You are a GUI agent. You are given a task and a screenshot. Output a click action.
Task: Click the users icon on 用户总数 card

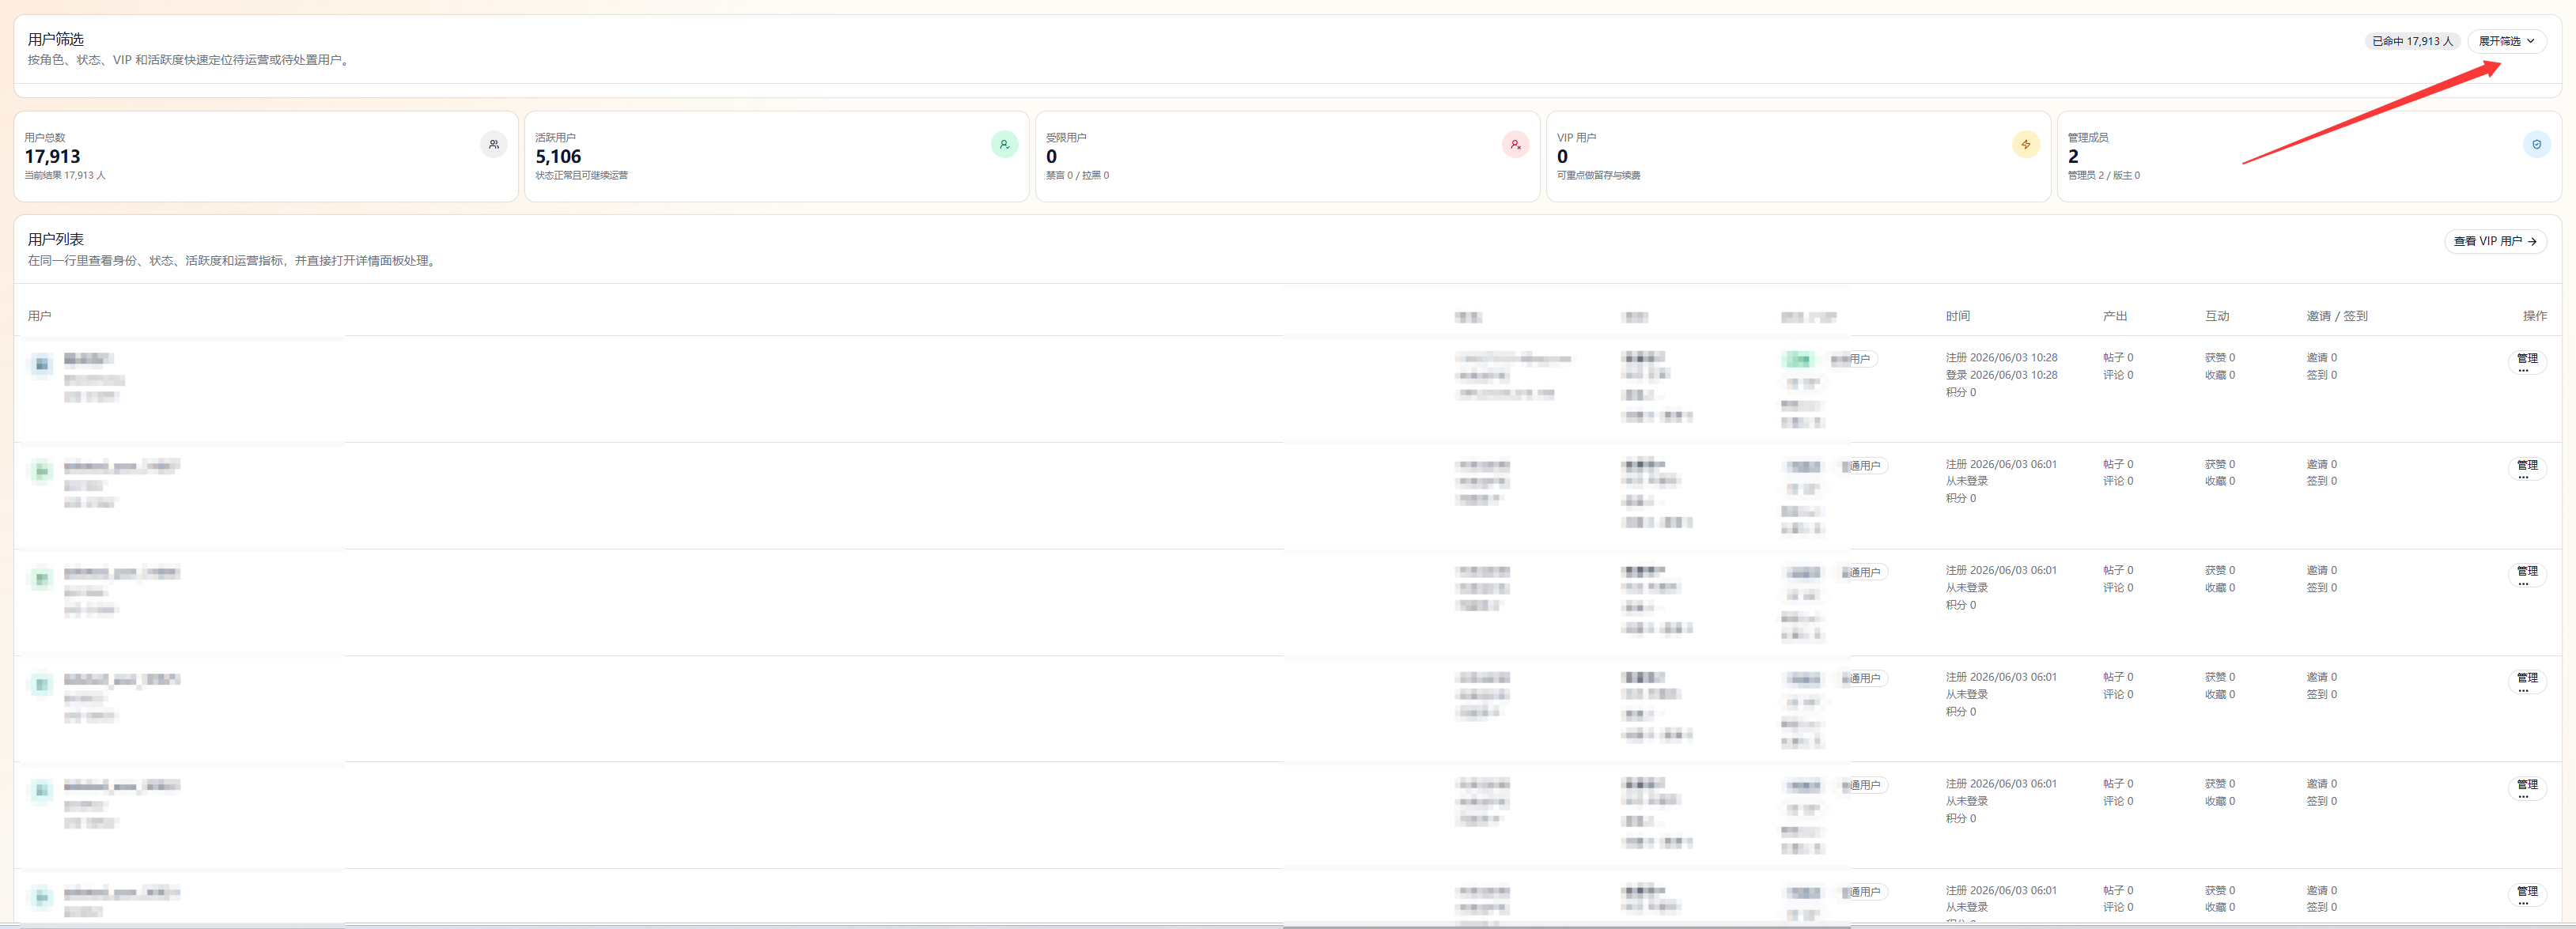click(x=494, y=145)
